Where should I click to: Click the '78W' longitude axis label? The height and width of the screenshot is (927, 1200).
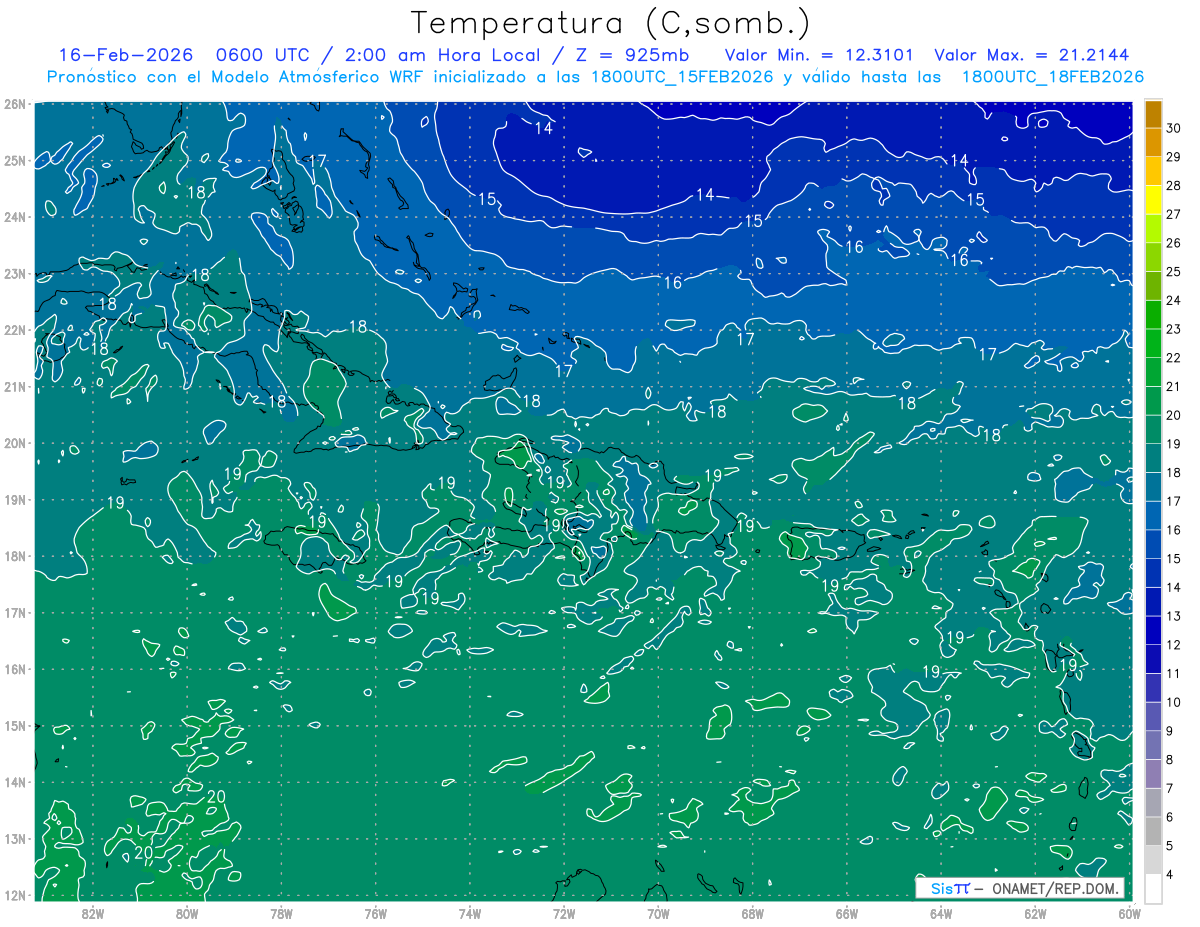[281, 912]
